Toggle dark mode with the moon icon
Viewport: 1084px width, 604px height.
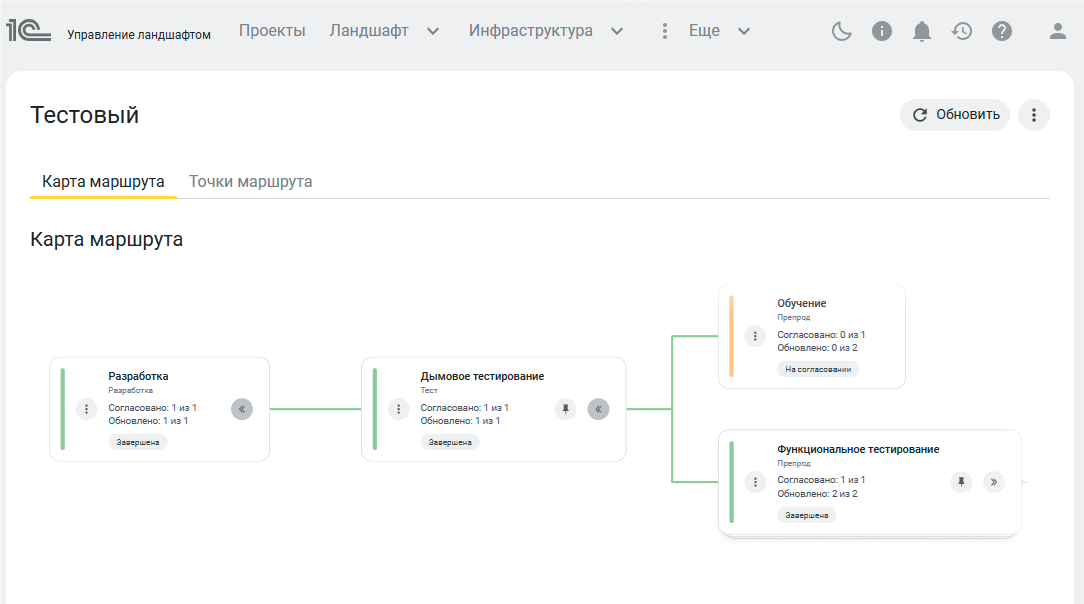[841, 31]
